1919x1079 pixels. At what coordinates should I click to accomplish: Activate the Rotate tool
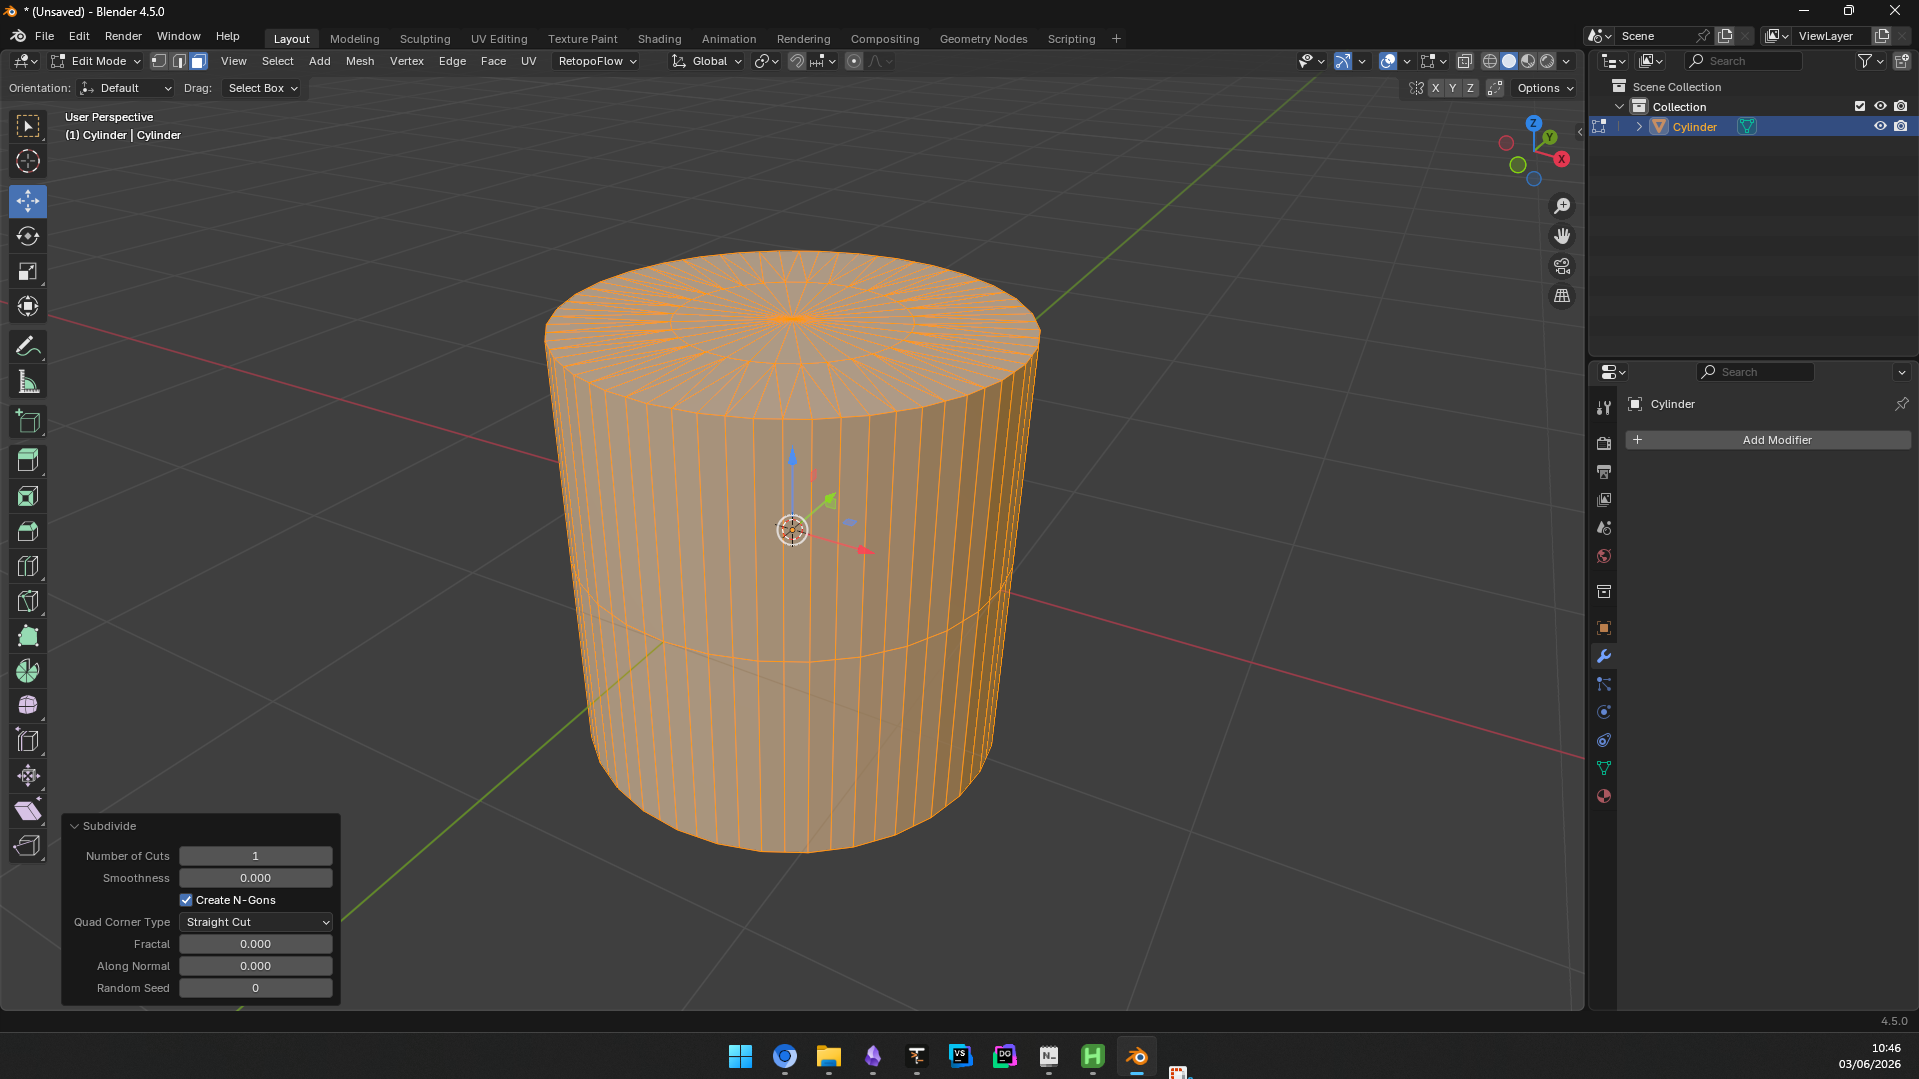coord(28,236)
